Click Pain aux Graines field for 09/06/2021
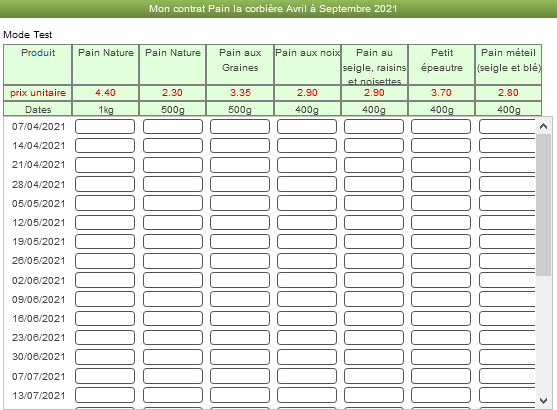The height and width of the screenshot is (410, 557). 240,300
